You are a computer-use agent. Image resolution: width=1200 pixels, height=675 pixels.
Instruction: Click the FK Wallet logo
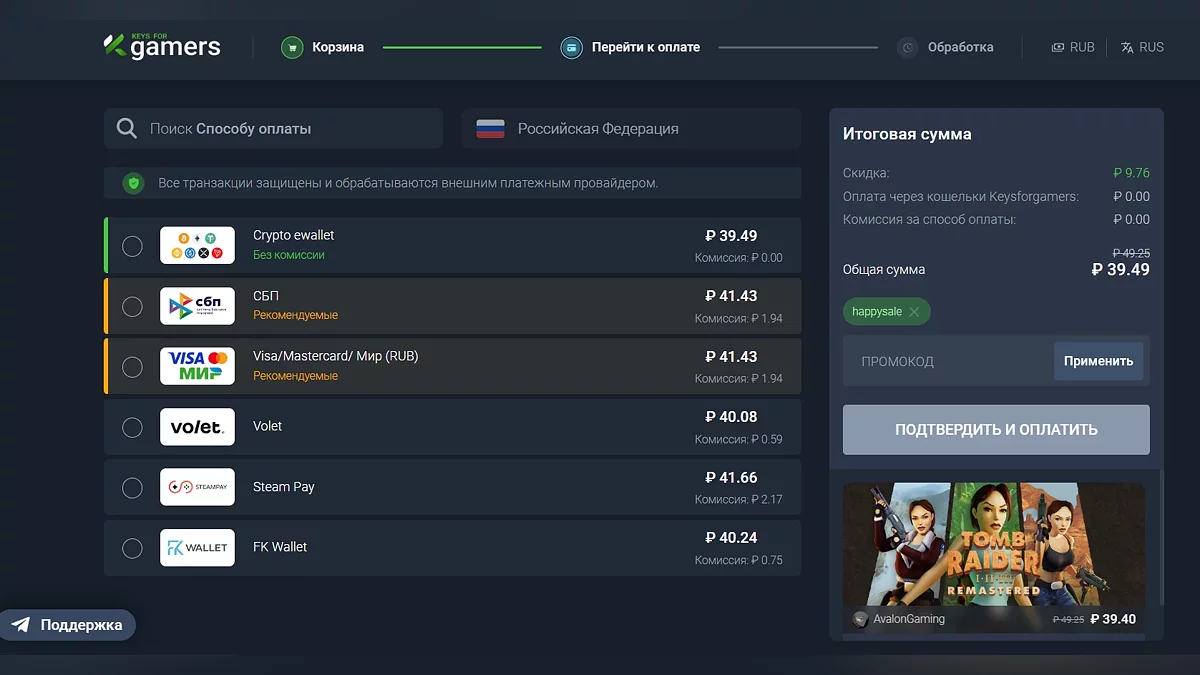click(x=197, y=548)
